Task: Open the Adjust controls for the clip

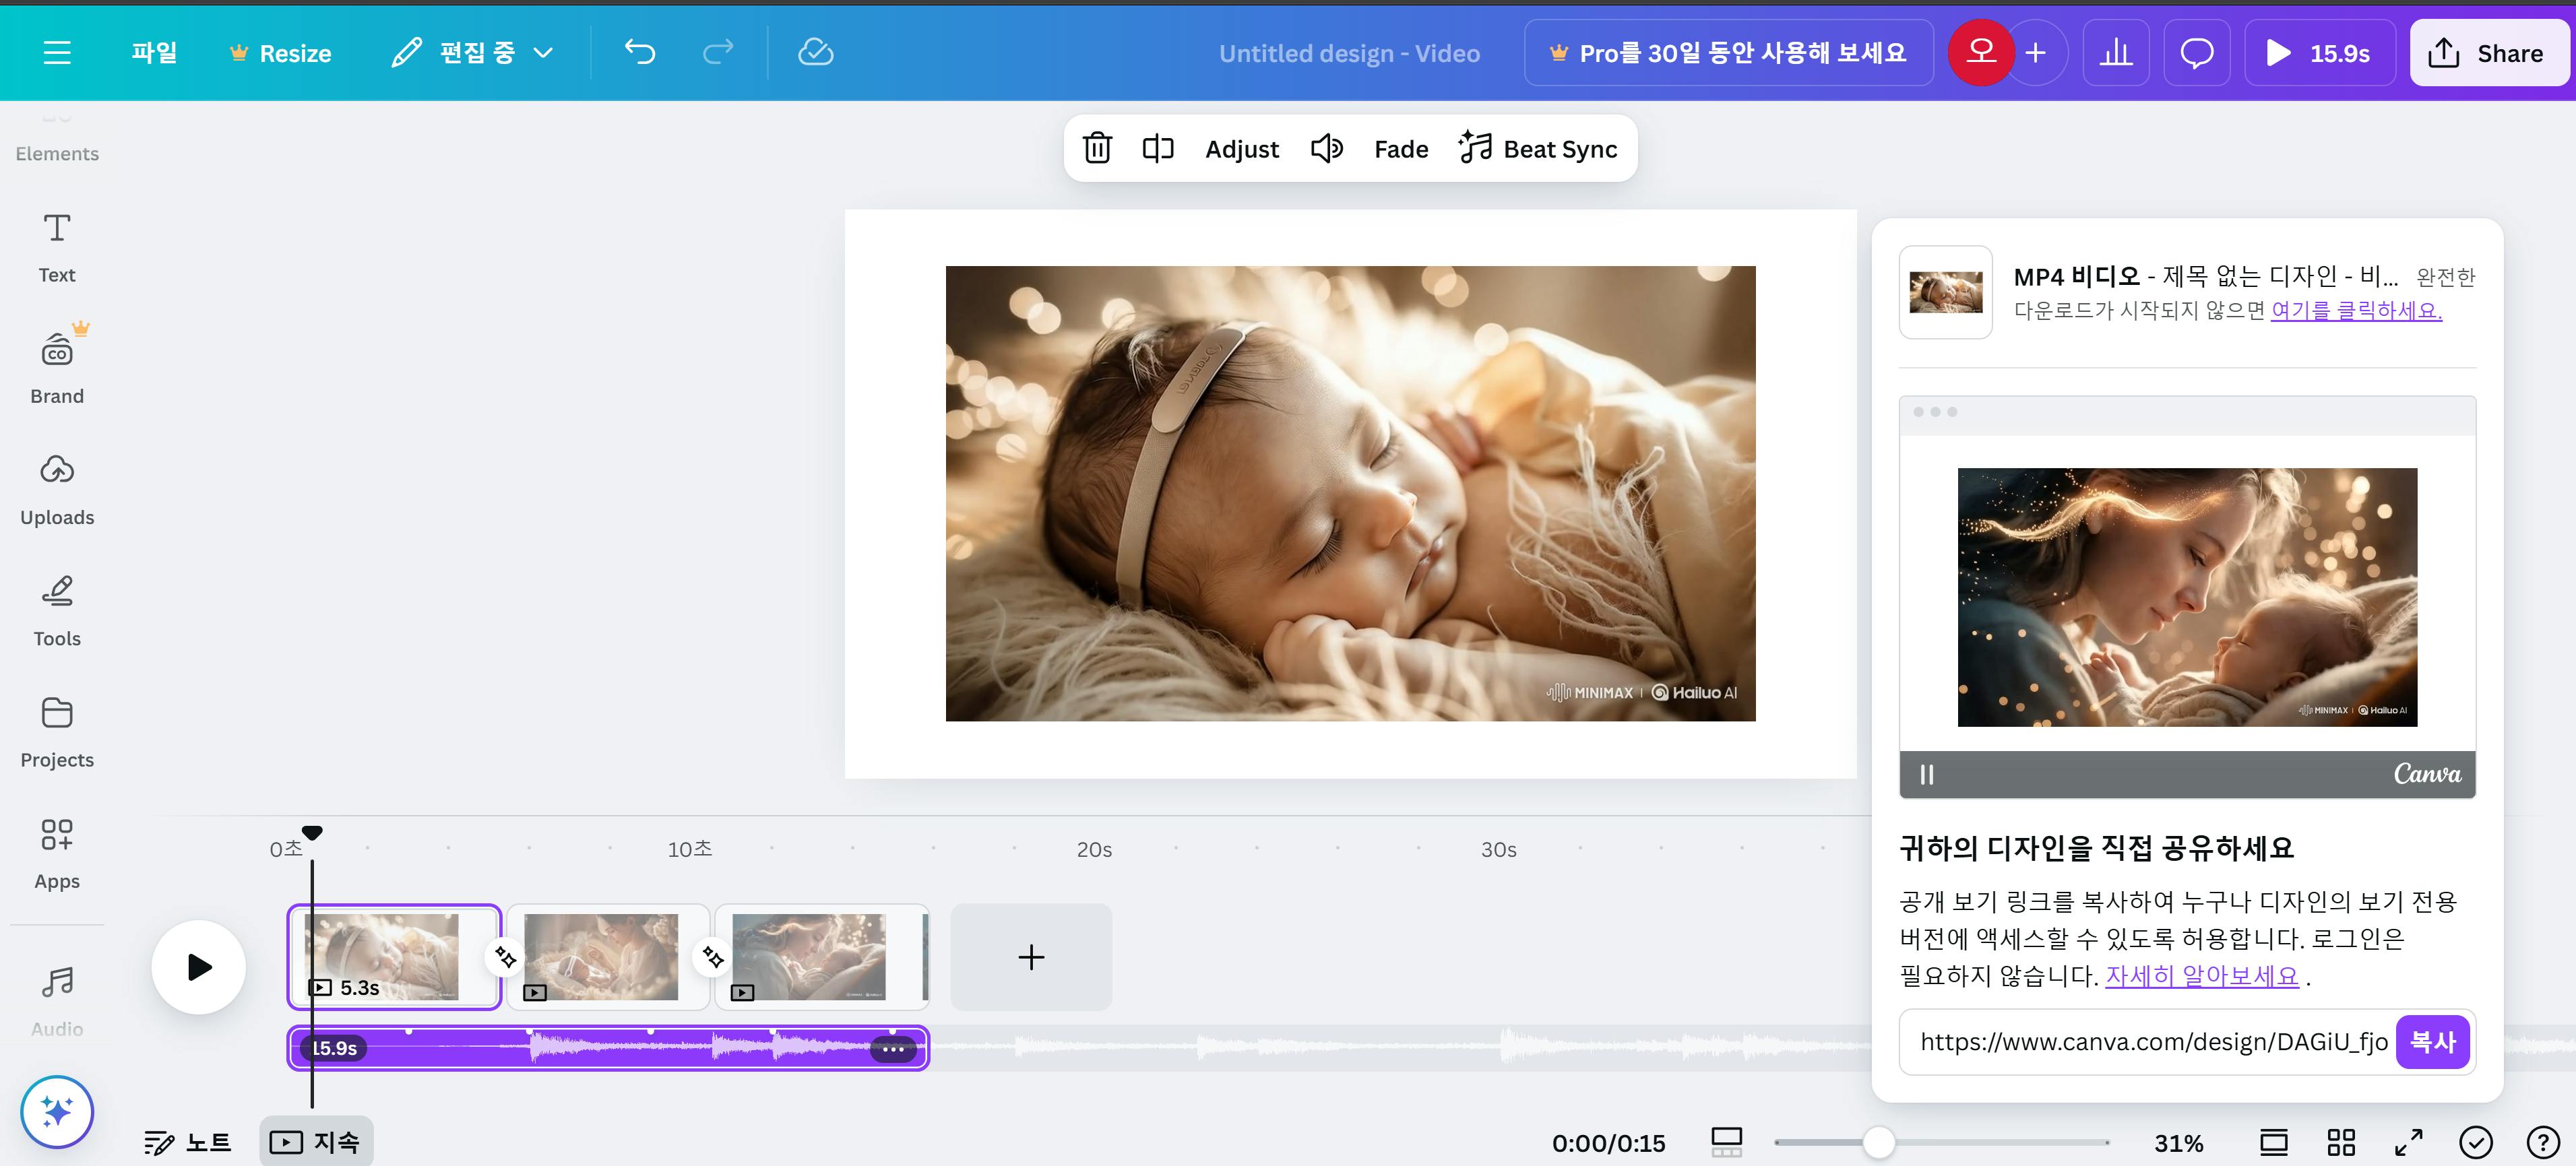Action: [1241, 148]
